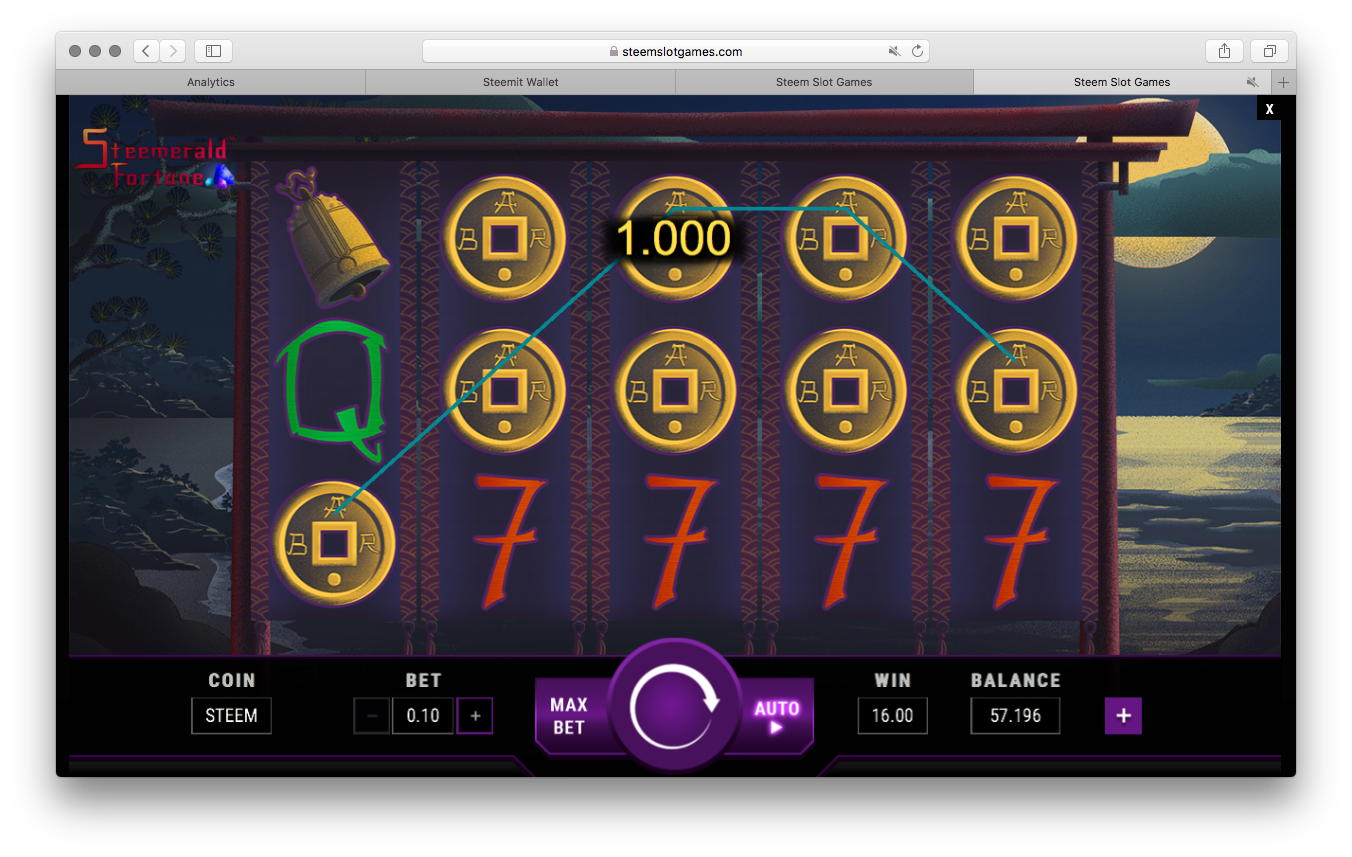Image resolution: width=1352 pixels, height=857 pixels.
Task: Go back with Safari's back arrow
Action: point(146,51)
